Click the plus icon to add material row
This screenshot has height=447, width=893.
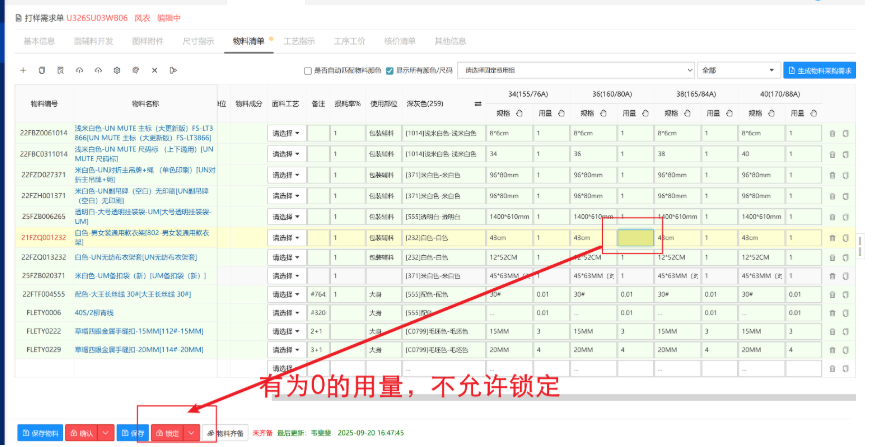click(23, 71)
